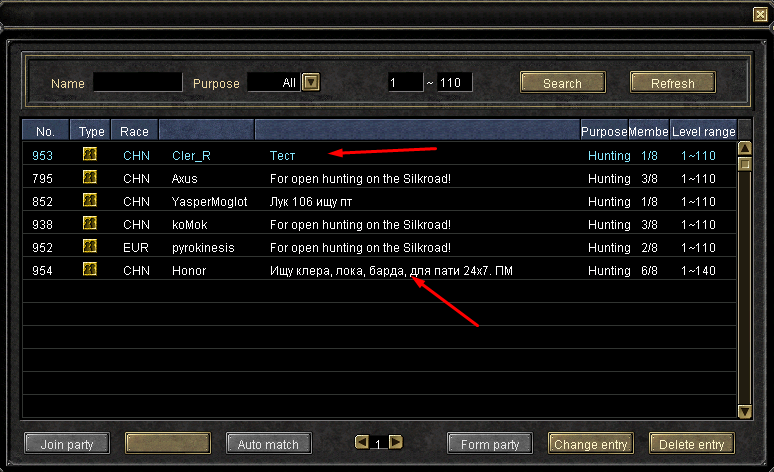Focus the Name input field
The image size is (774, 472).
click(138, 82)
